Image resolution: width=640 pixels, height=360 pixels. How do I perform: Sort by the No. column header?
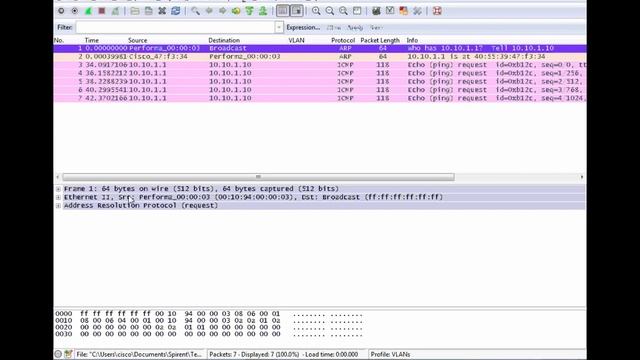click(x=59, y=40)
